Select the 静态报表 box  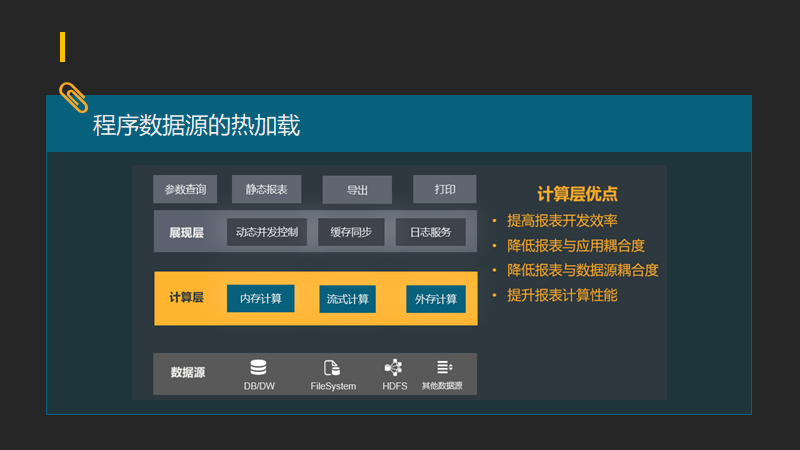coord(266,189)
